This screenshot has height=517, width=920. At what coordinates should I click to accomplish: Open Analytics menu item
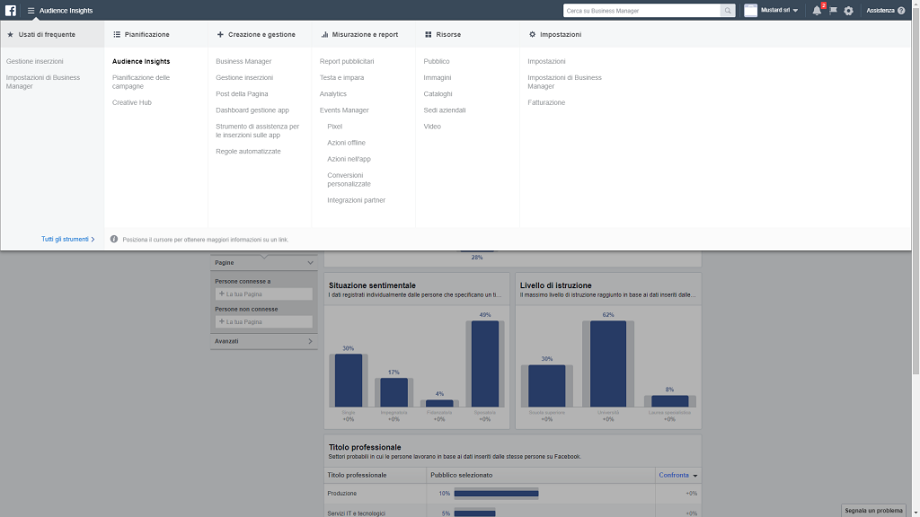(x=333, y=94)
